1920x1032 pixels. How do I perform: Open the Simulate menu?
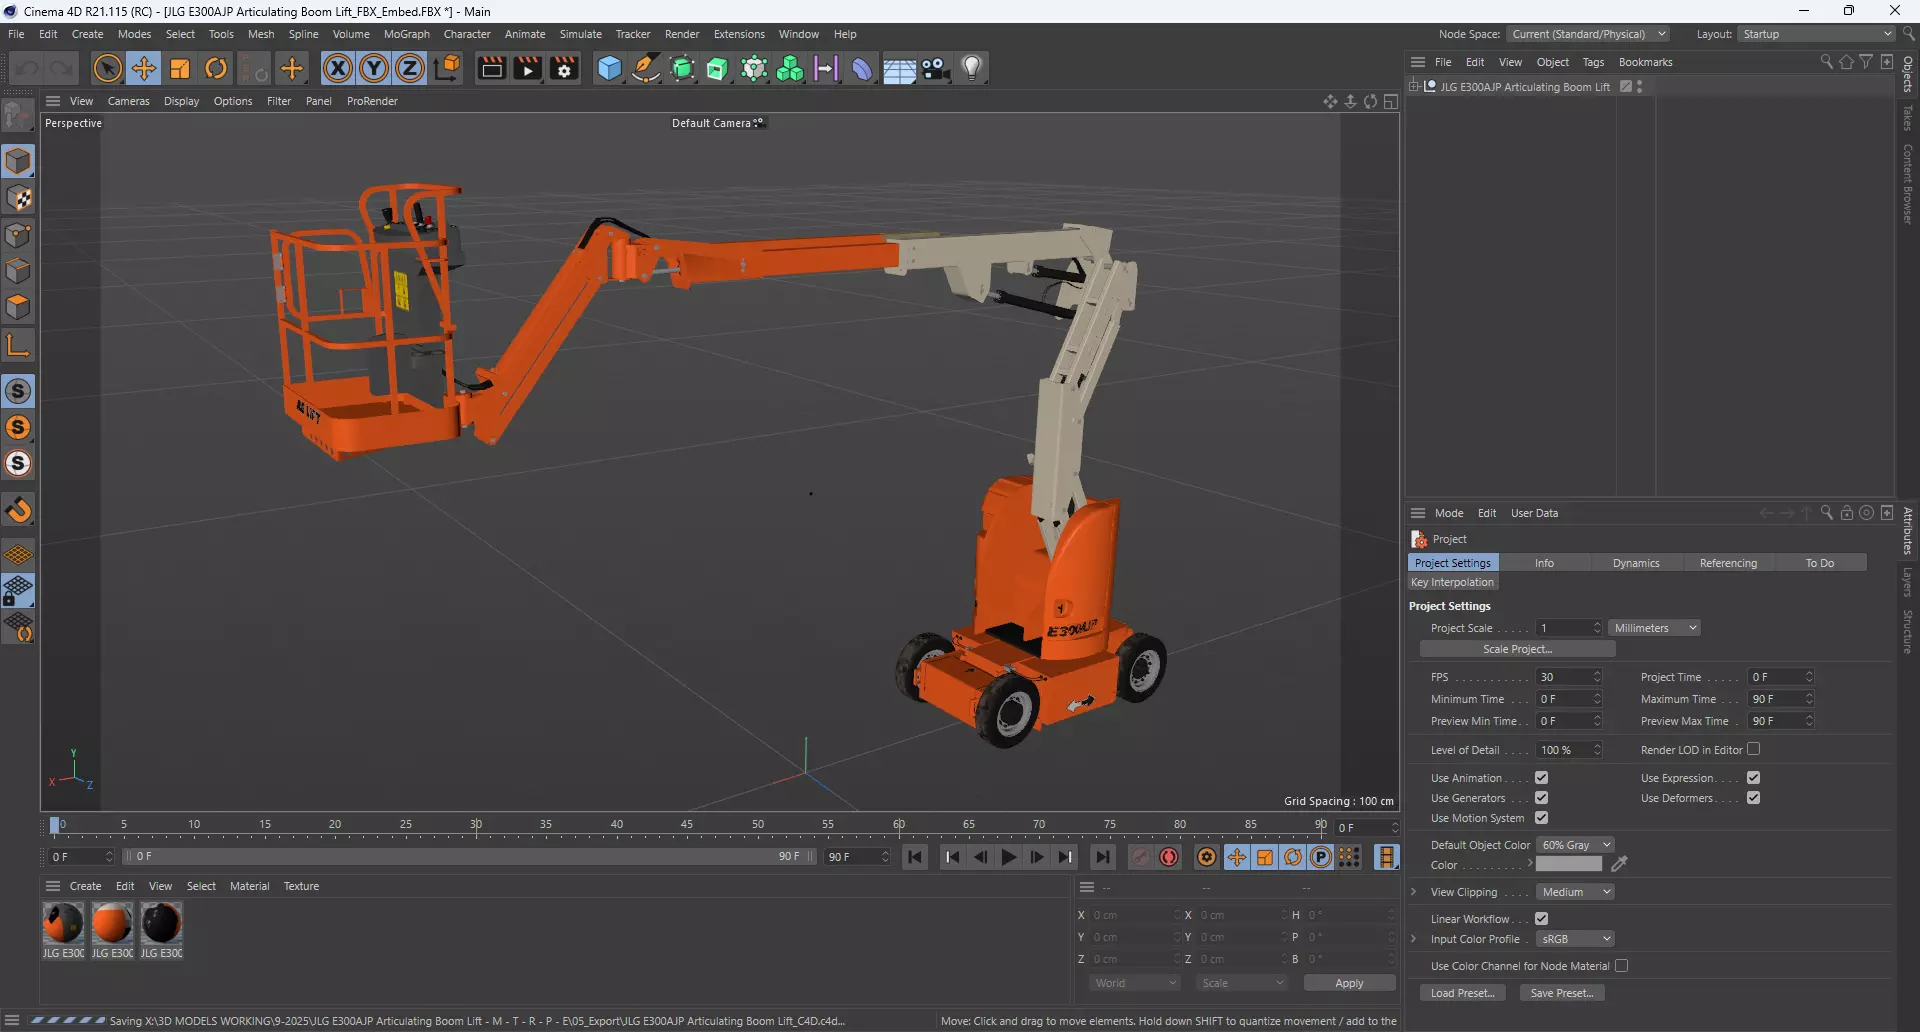coord(580,34)
